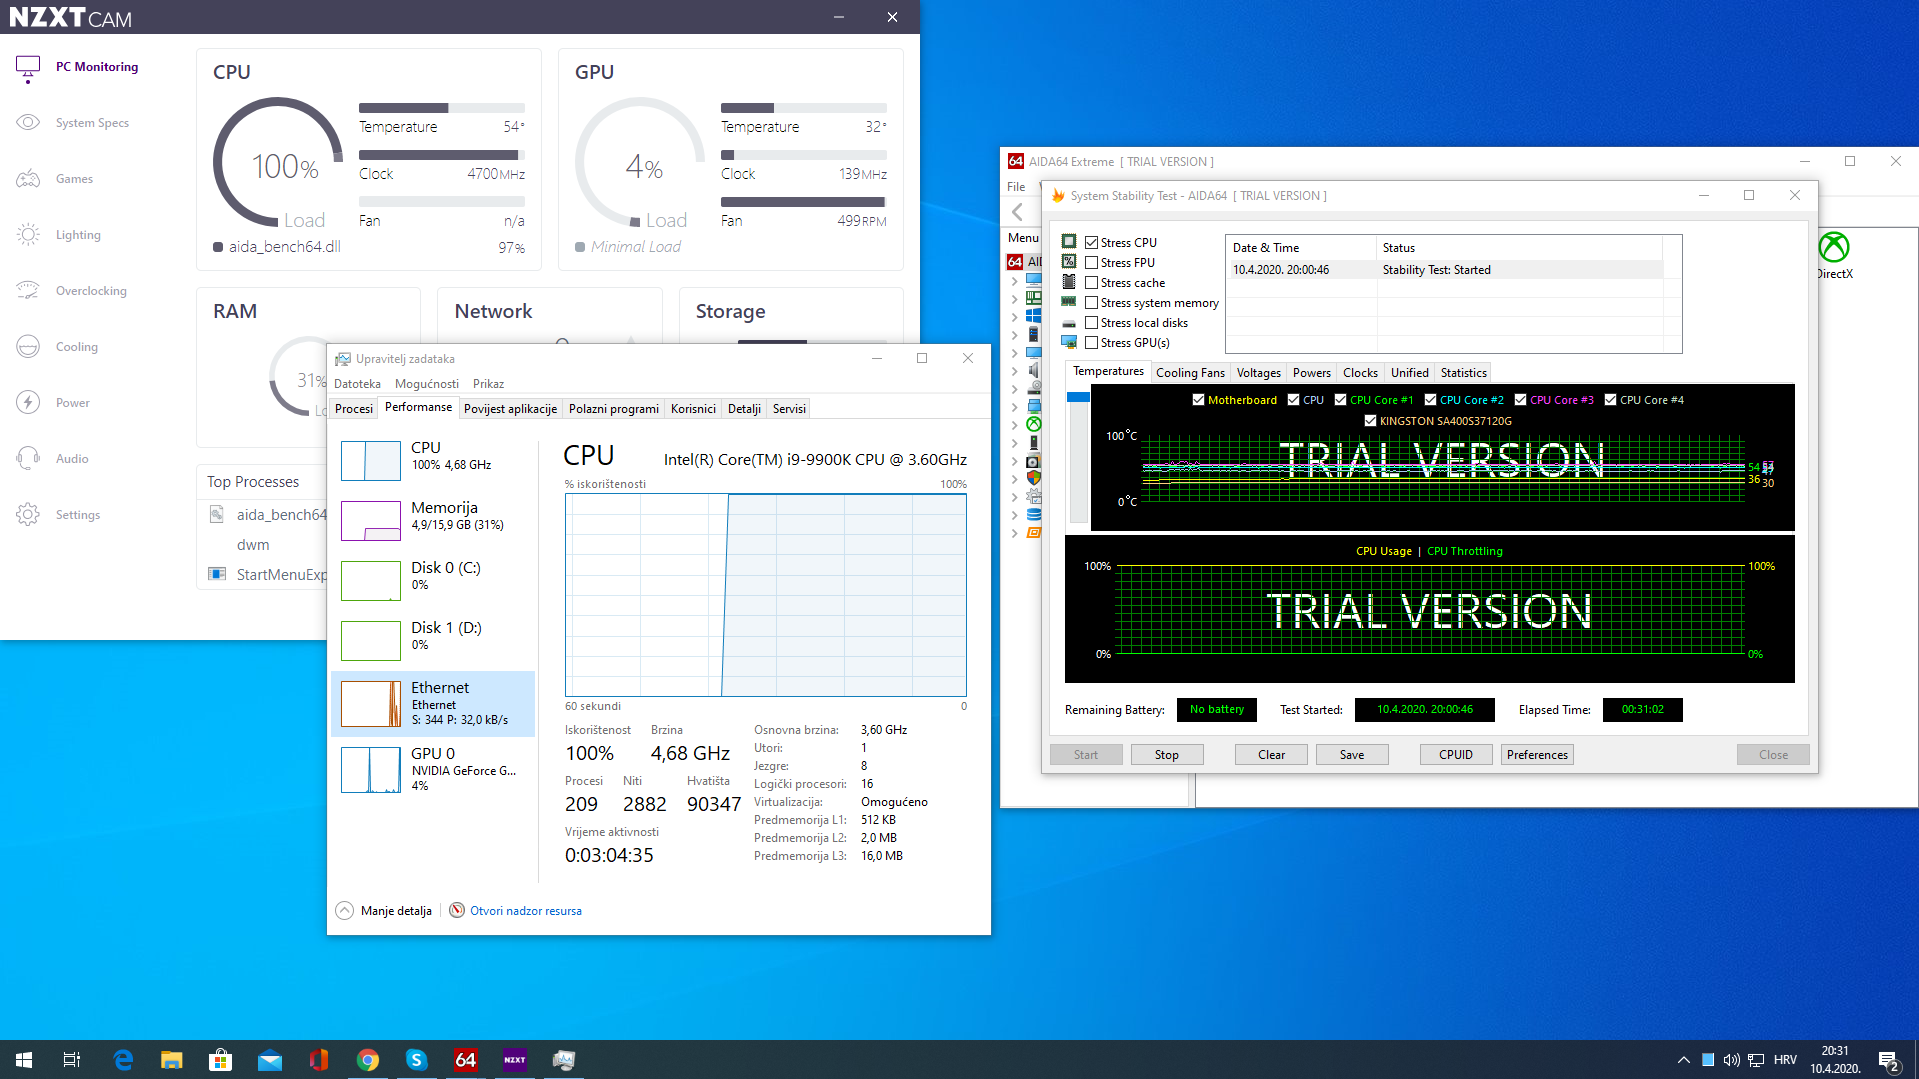
Task: Open Preferences in stability test
Action: 1537,755
